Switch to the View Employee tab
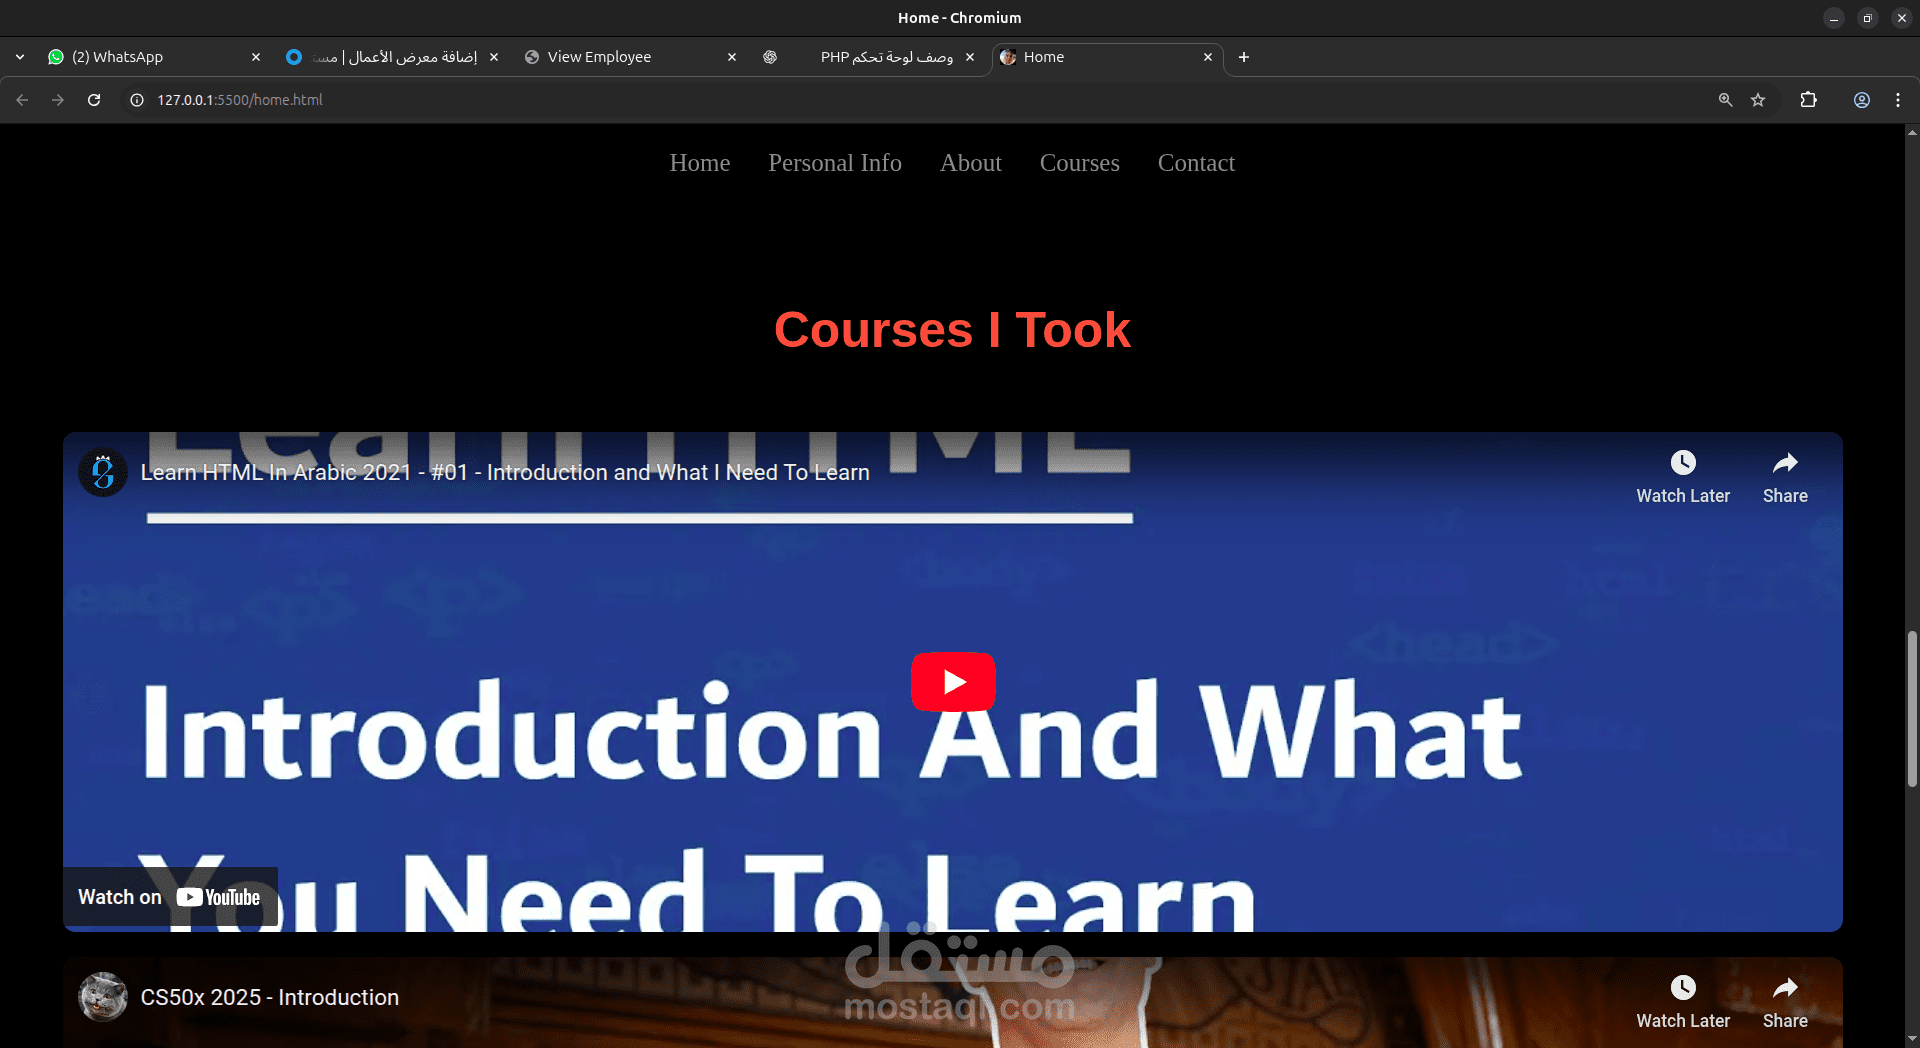This screenshot has width=1920, height=1048. (629, 57)
